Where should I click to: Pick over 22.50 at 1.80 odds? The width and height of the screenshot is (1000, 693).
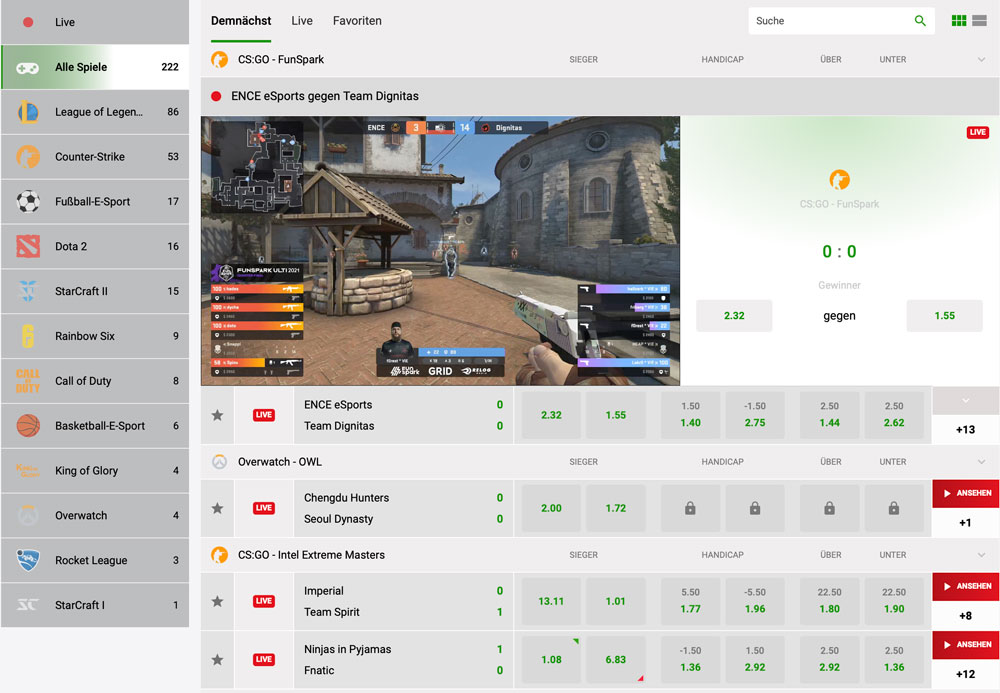(x=829, y=601)
